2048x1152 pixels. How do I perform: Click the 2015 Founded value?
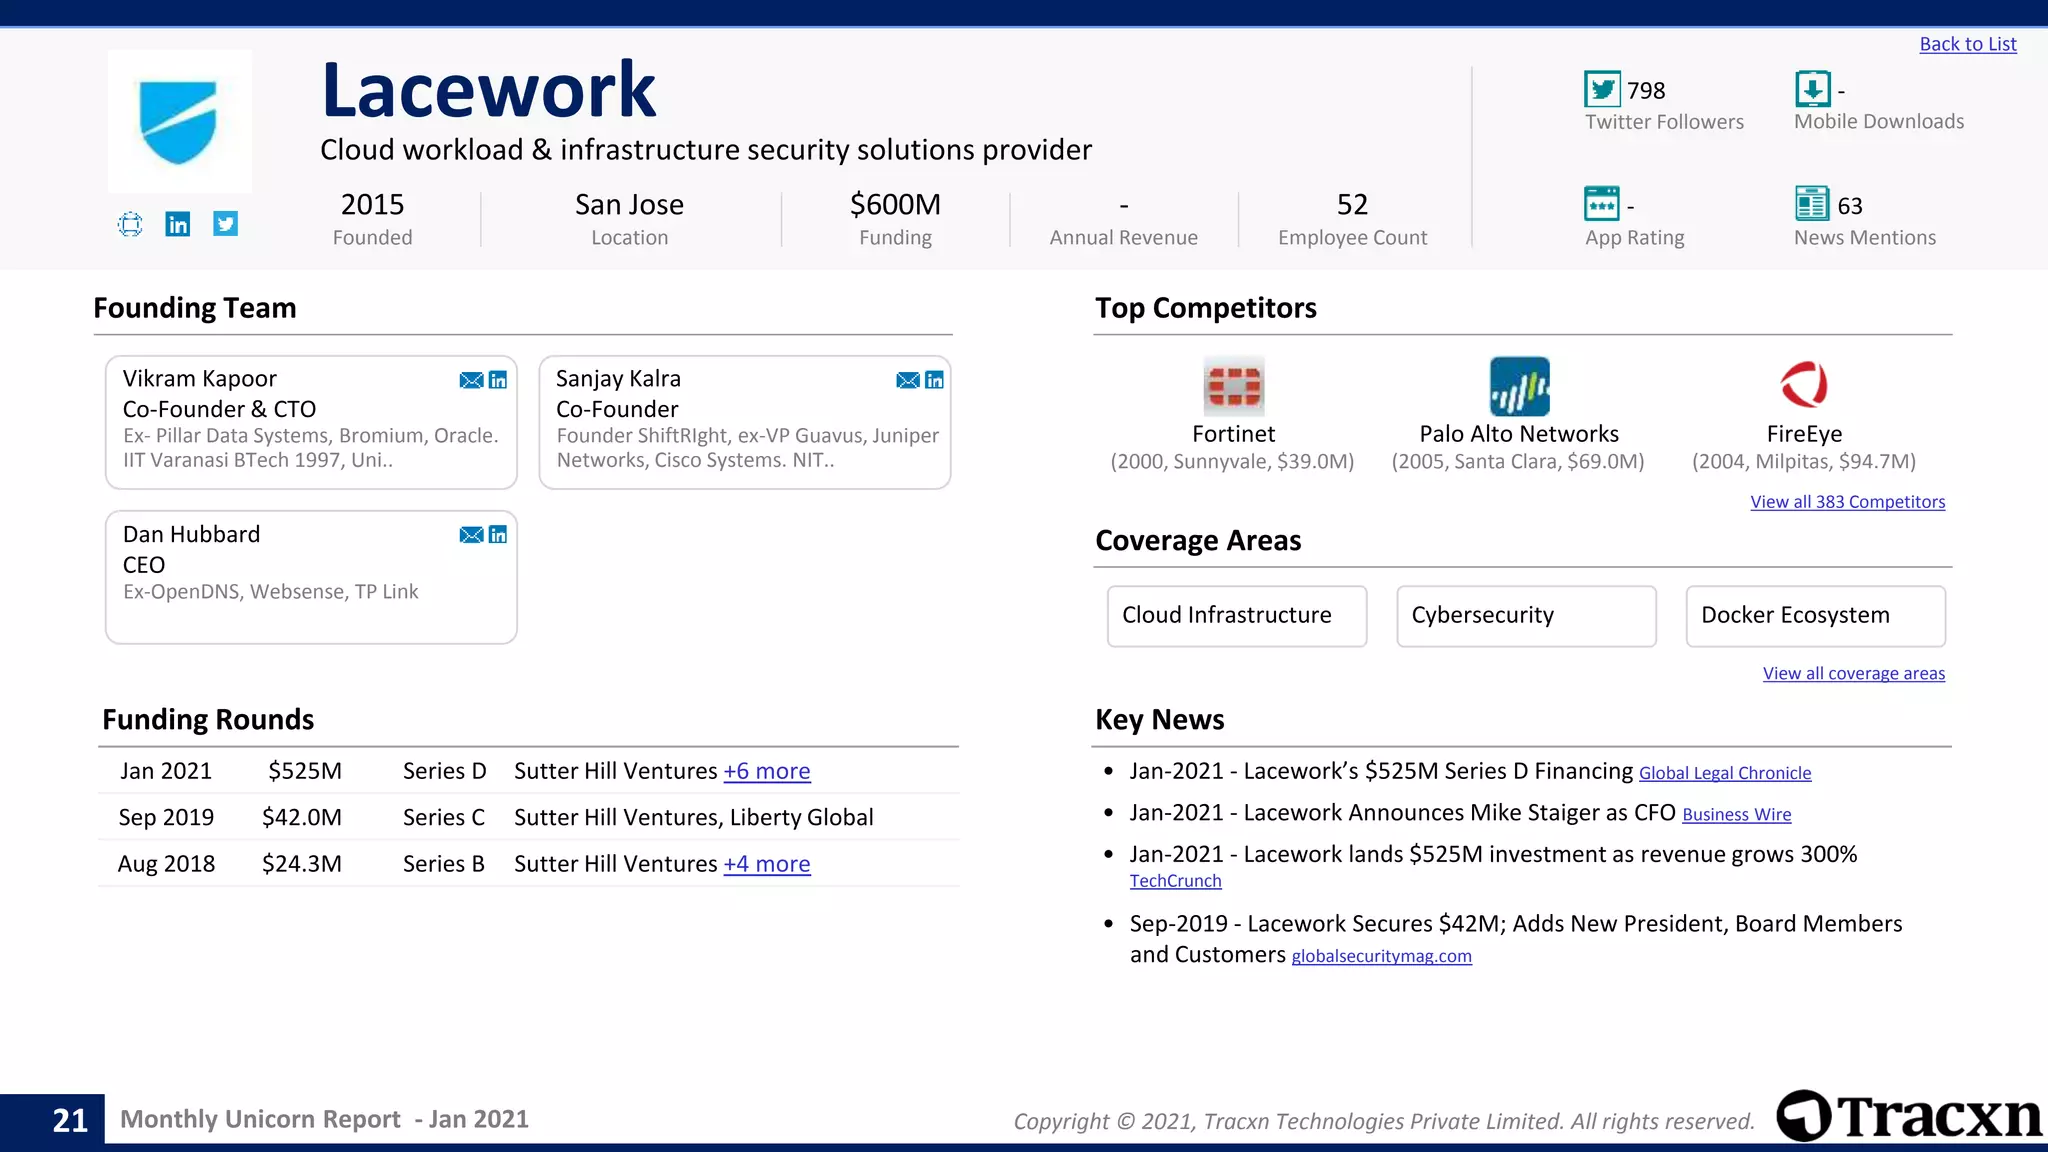[x=372, y=204]
